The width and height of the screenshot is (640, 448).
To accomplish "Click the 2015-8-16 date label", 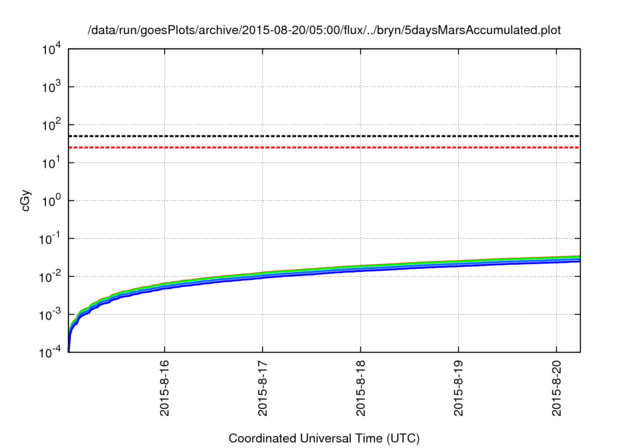I will pyautogui.click(x=164, y=388).
